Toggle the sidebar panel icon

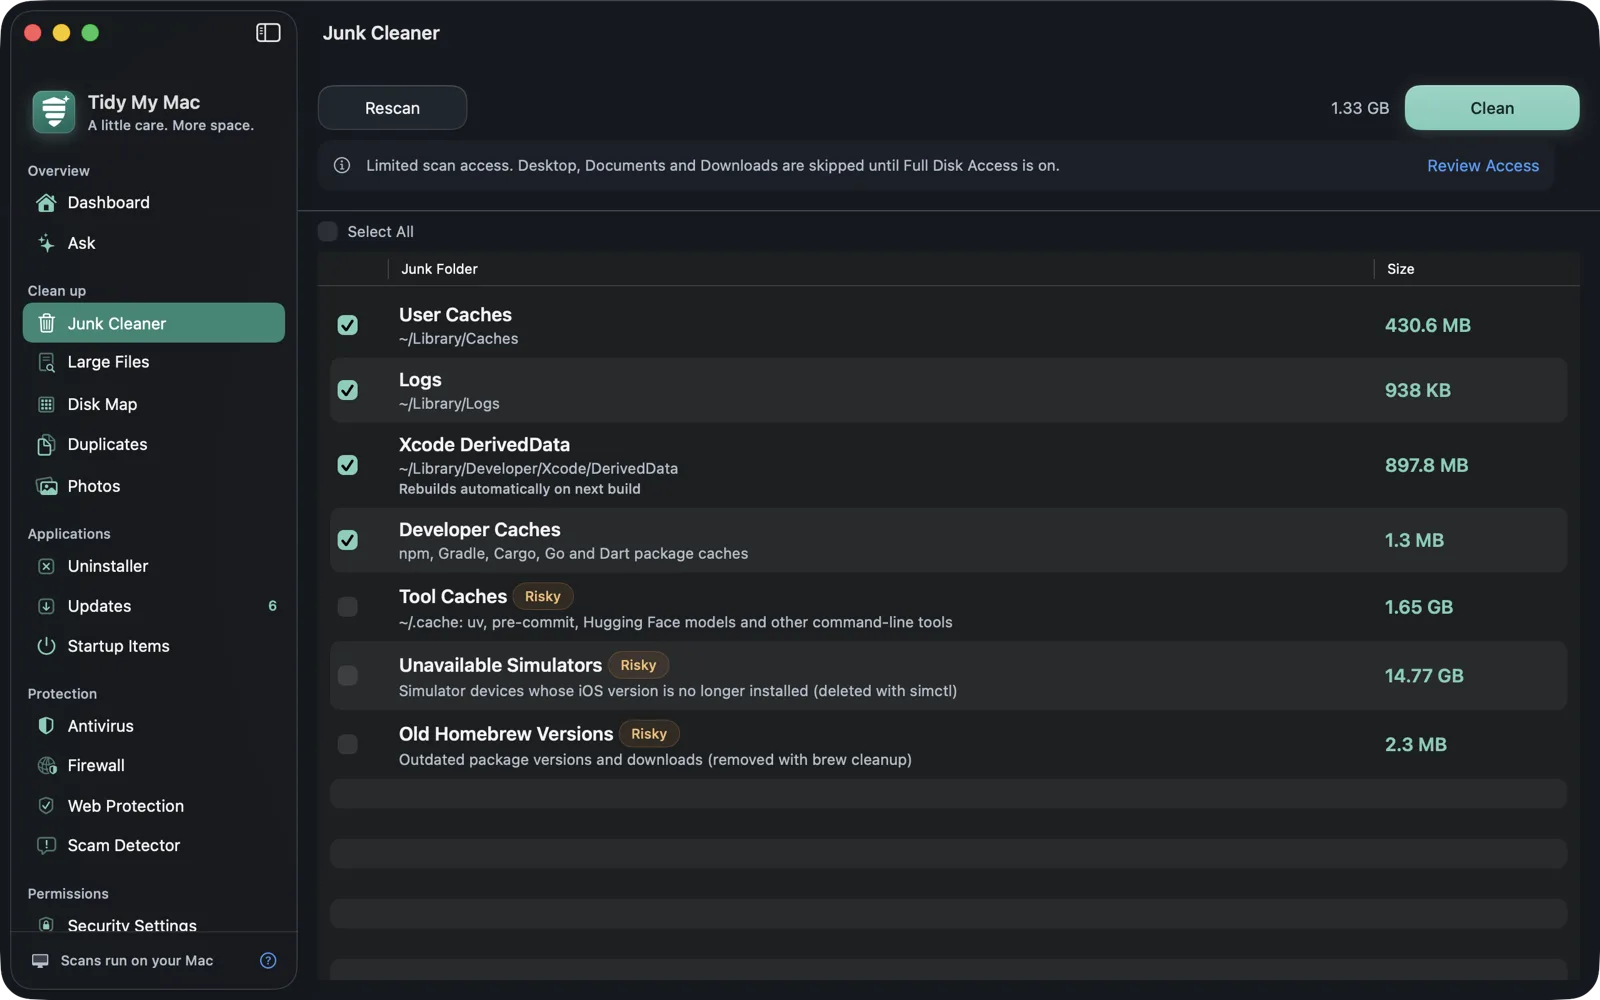(268, 33)
